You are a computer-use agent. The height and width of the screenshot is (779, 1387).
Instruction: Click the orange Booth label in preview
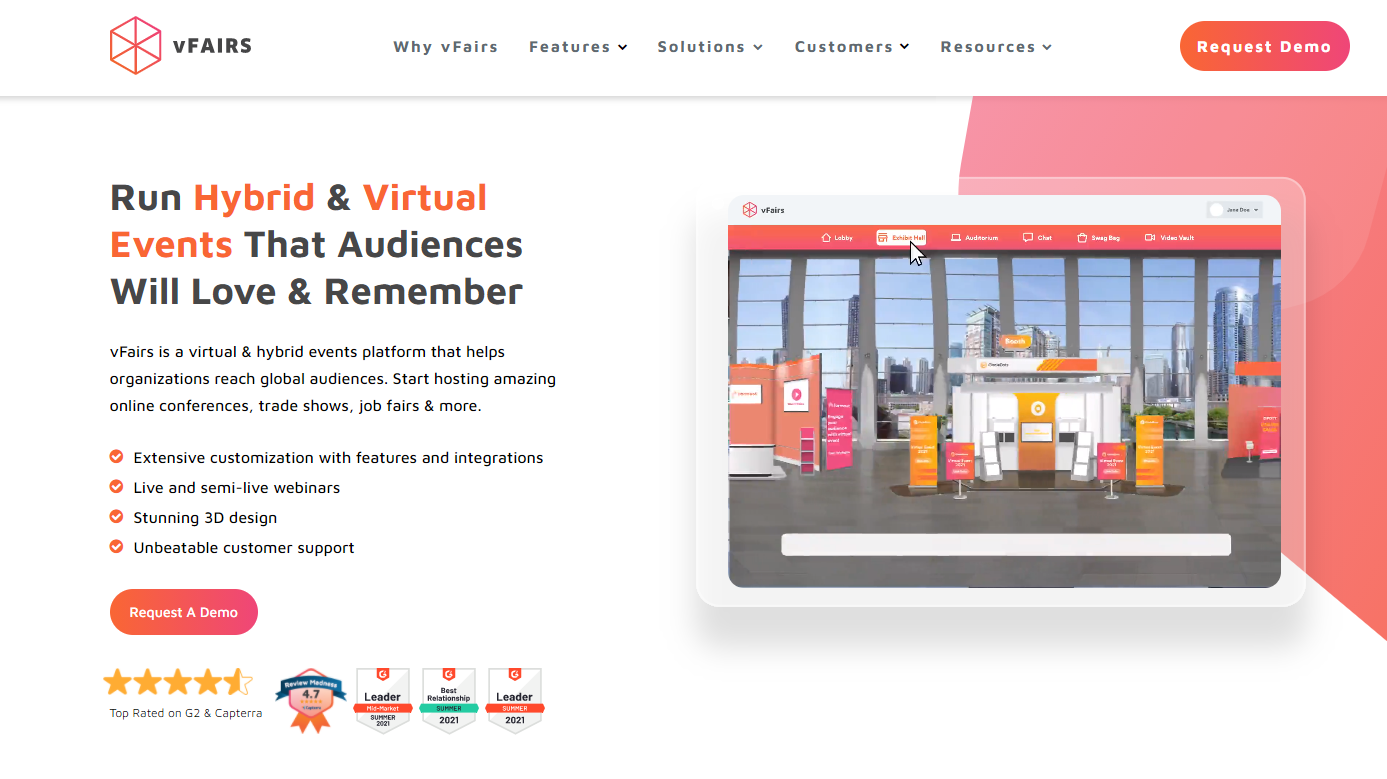(x=1015, y=341)
